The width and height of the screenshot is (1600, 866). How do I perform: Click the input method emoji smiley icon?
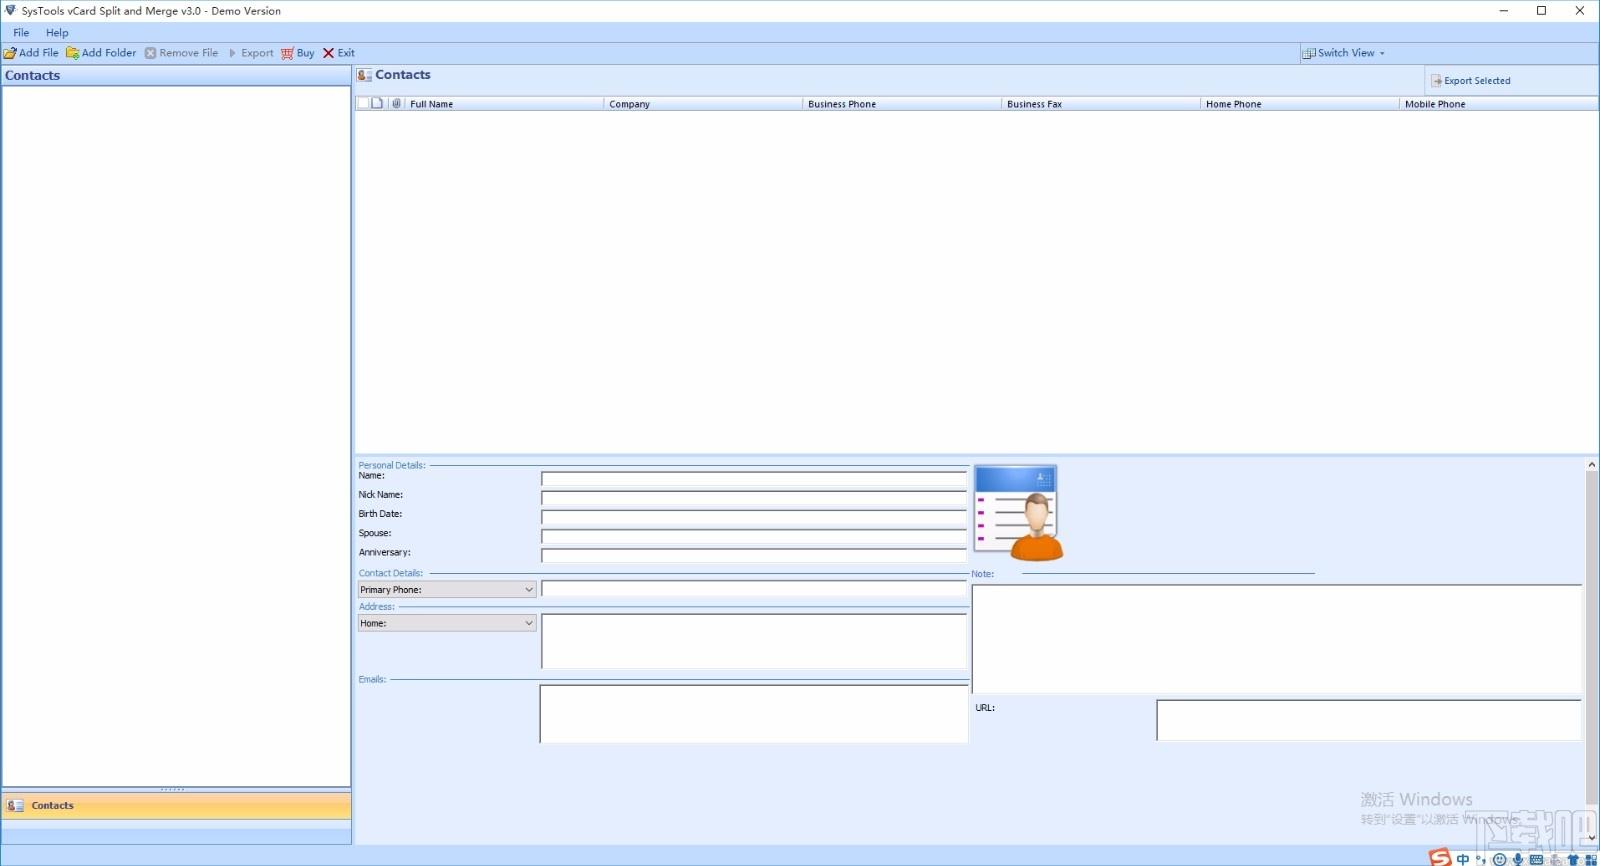(1499, 859)
